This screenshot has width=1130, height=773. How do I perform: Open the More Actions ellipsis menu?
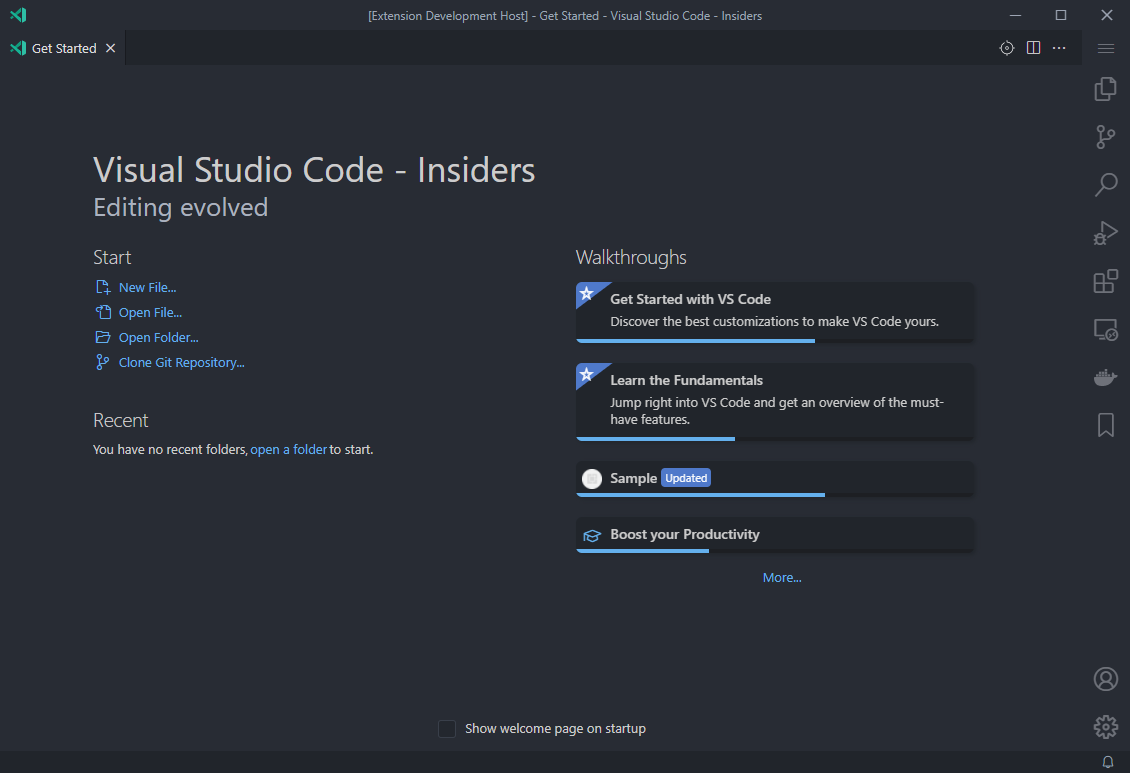click(x=1059, y=47)
